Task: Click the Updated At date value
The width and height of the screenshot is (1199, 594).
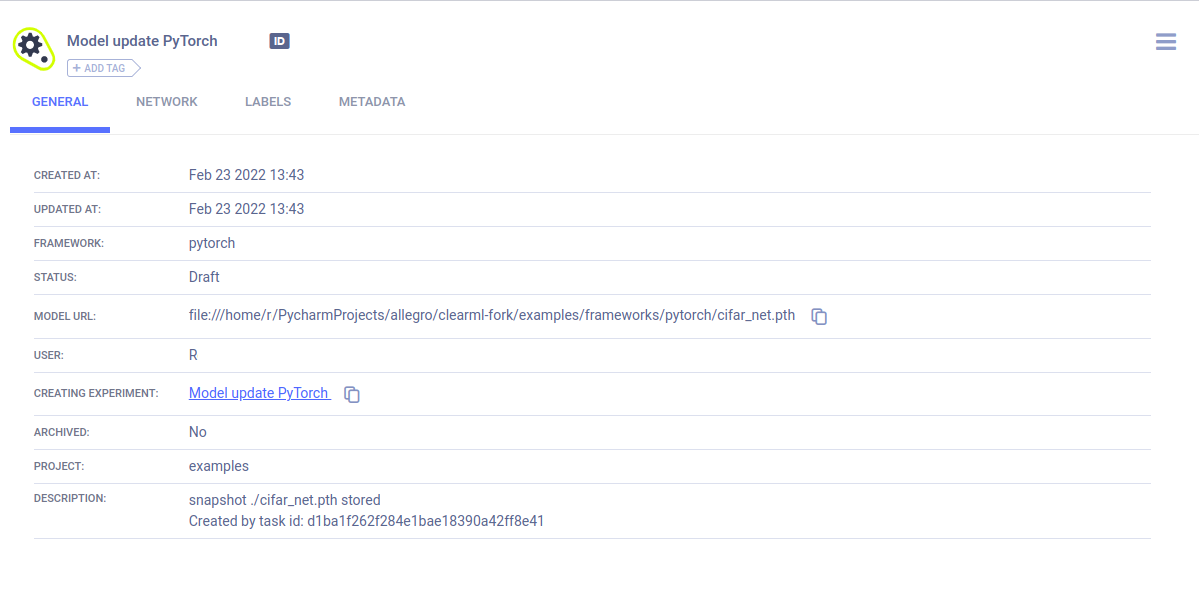Action: click(x=246, y=209)
